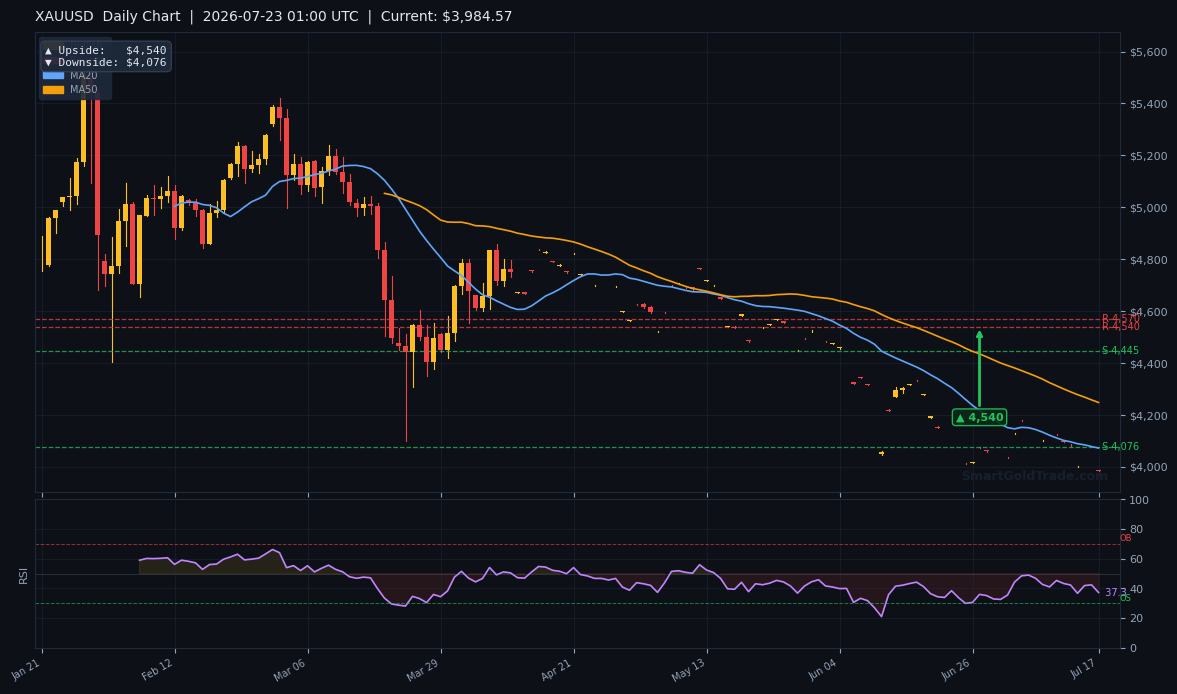Viewport: 1177px width, 694px height.
Task: Click the May 13 date label
Action: click(x=689, y=669)
